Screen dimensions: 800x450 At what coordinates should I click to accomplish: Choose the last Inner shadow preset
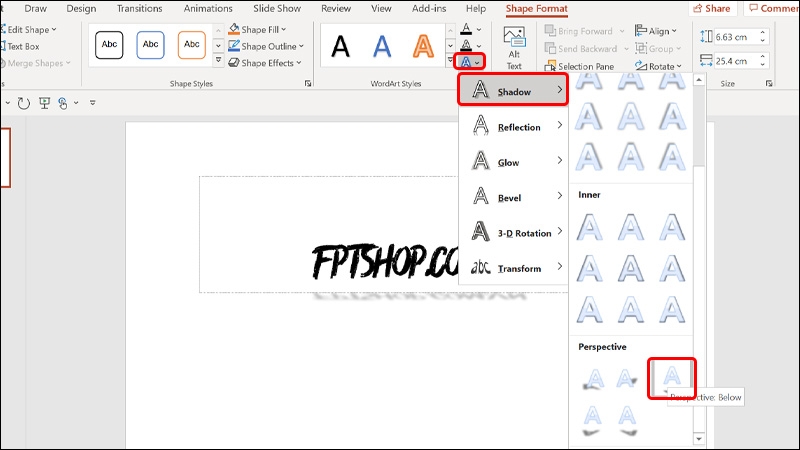pyautogui.click(x=671, y=310)
